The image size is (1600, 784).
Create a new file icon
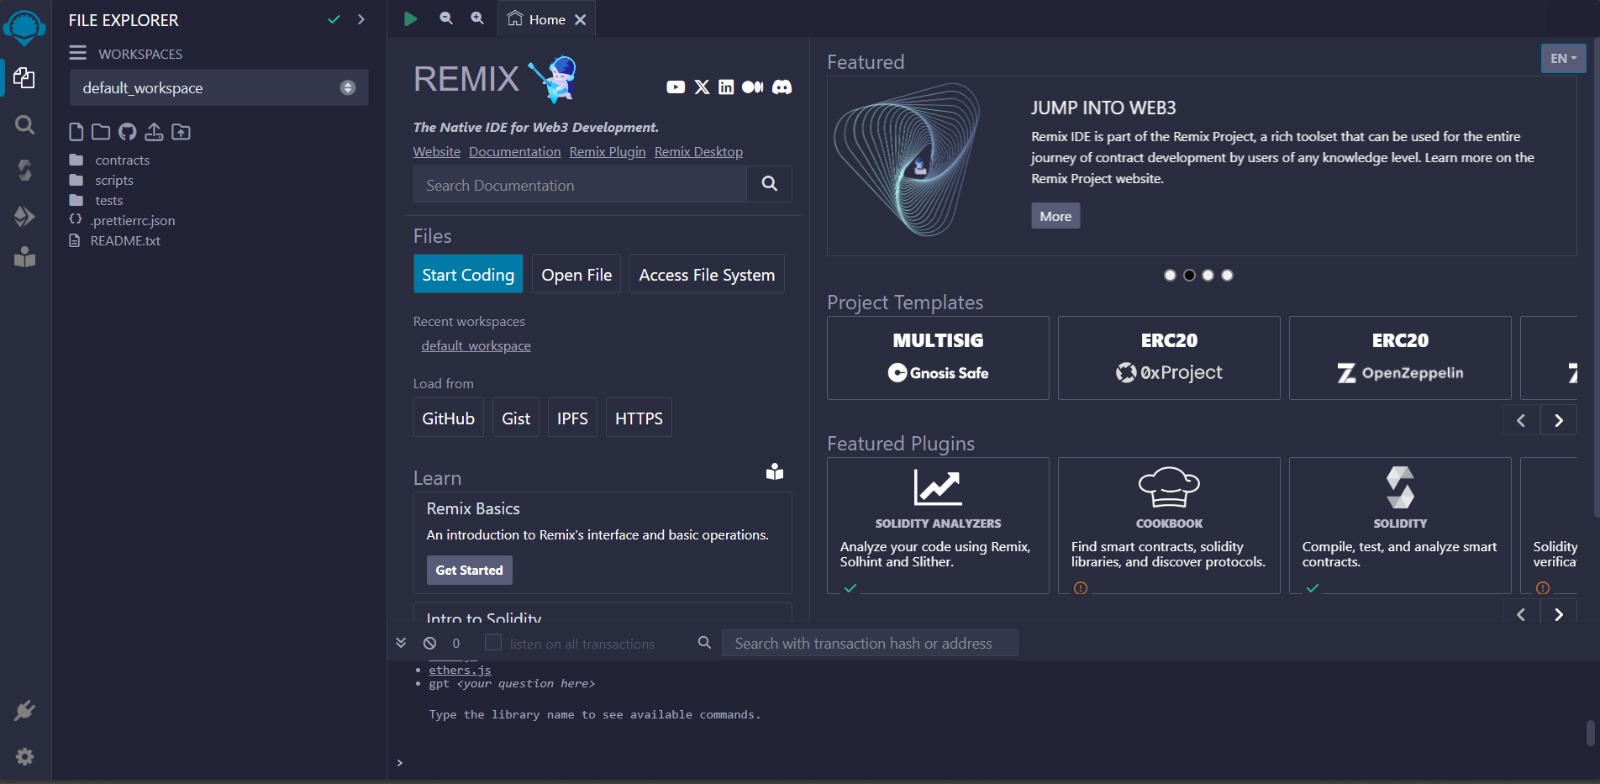(x=76, y=132)
